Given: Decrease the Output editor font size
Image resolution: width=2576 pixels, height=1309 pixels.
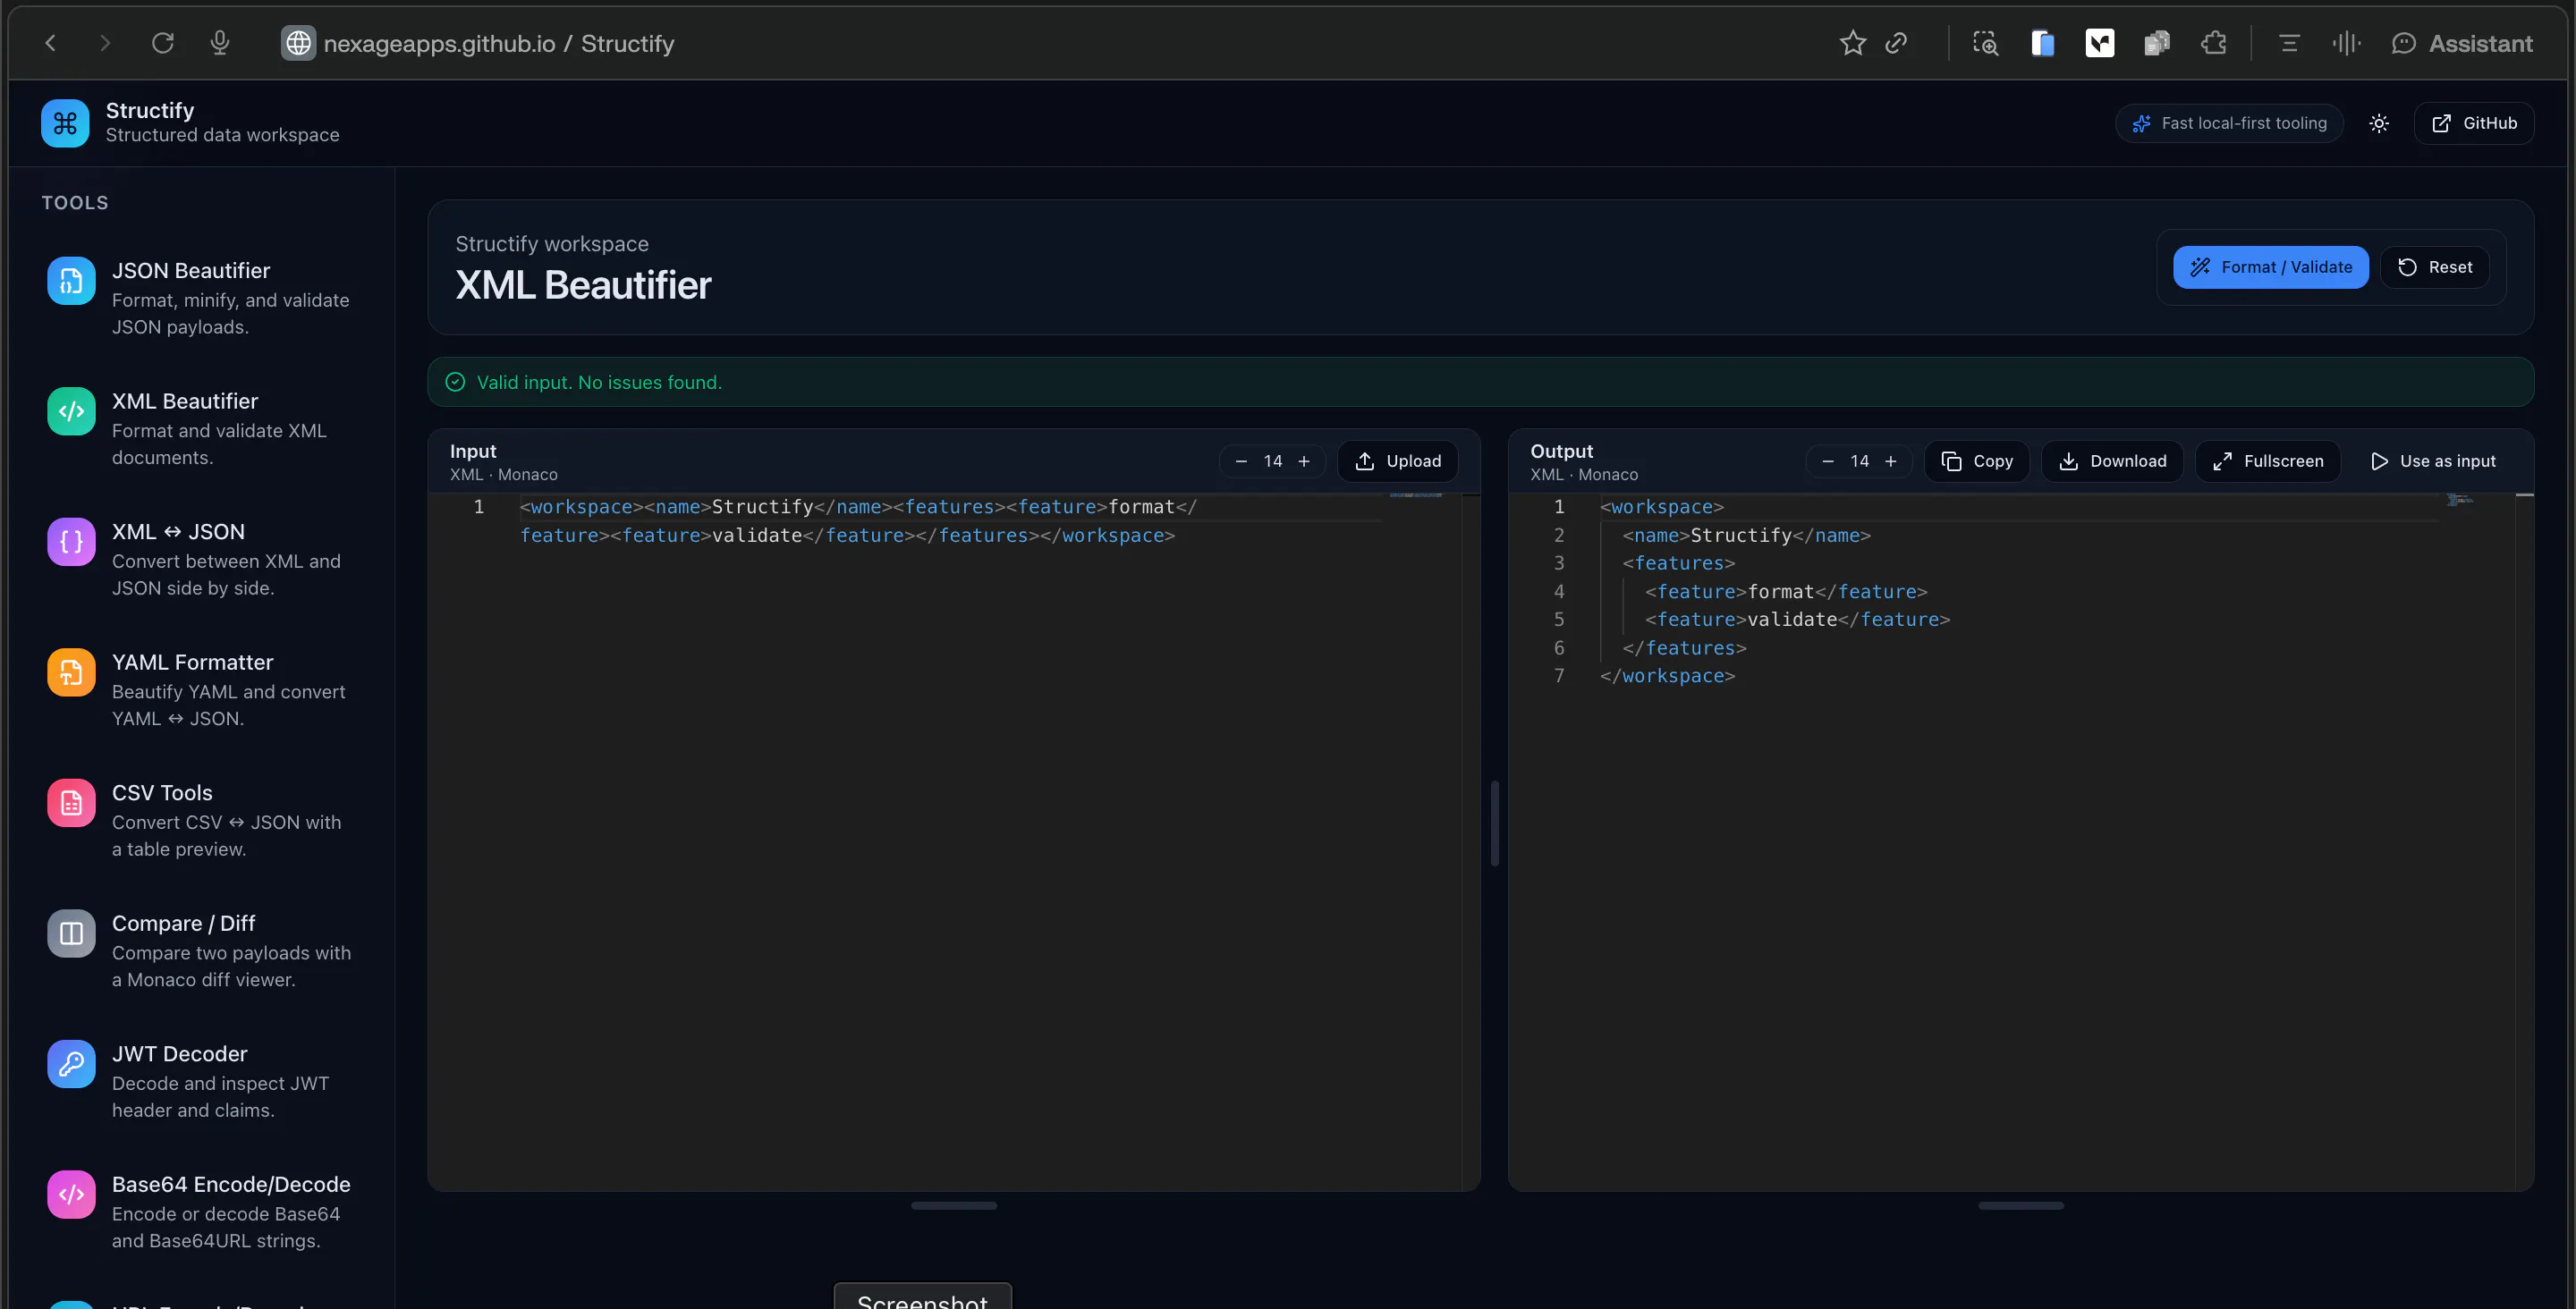Looking at the screenshot, I should coord(1828,461).
